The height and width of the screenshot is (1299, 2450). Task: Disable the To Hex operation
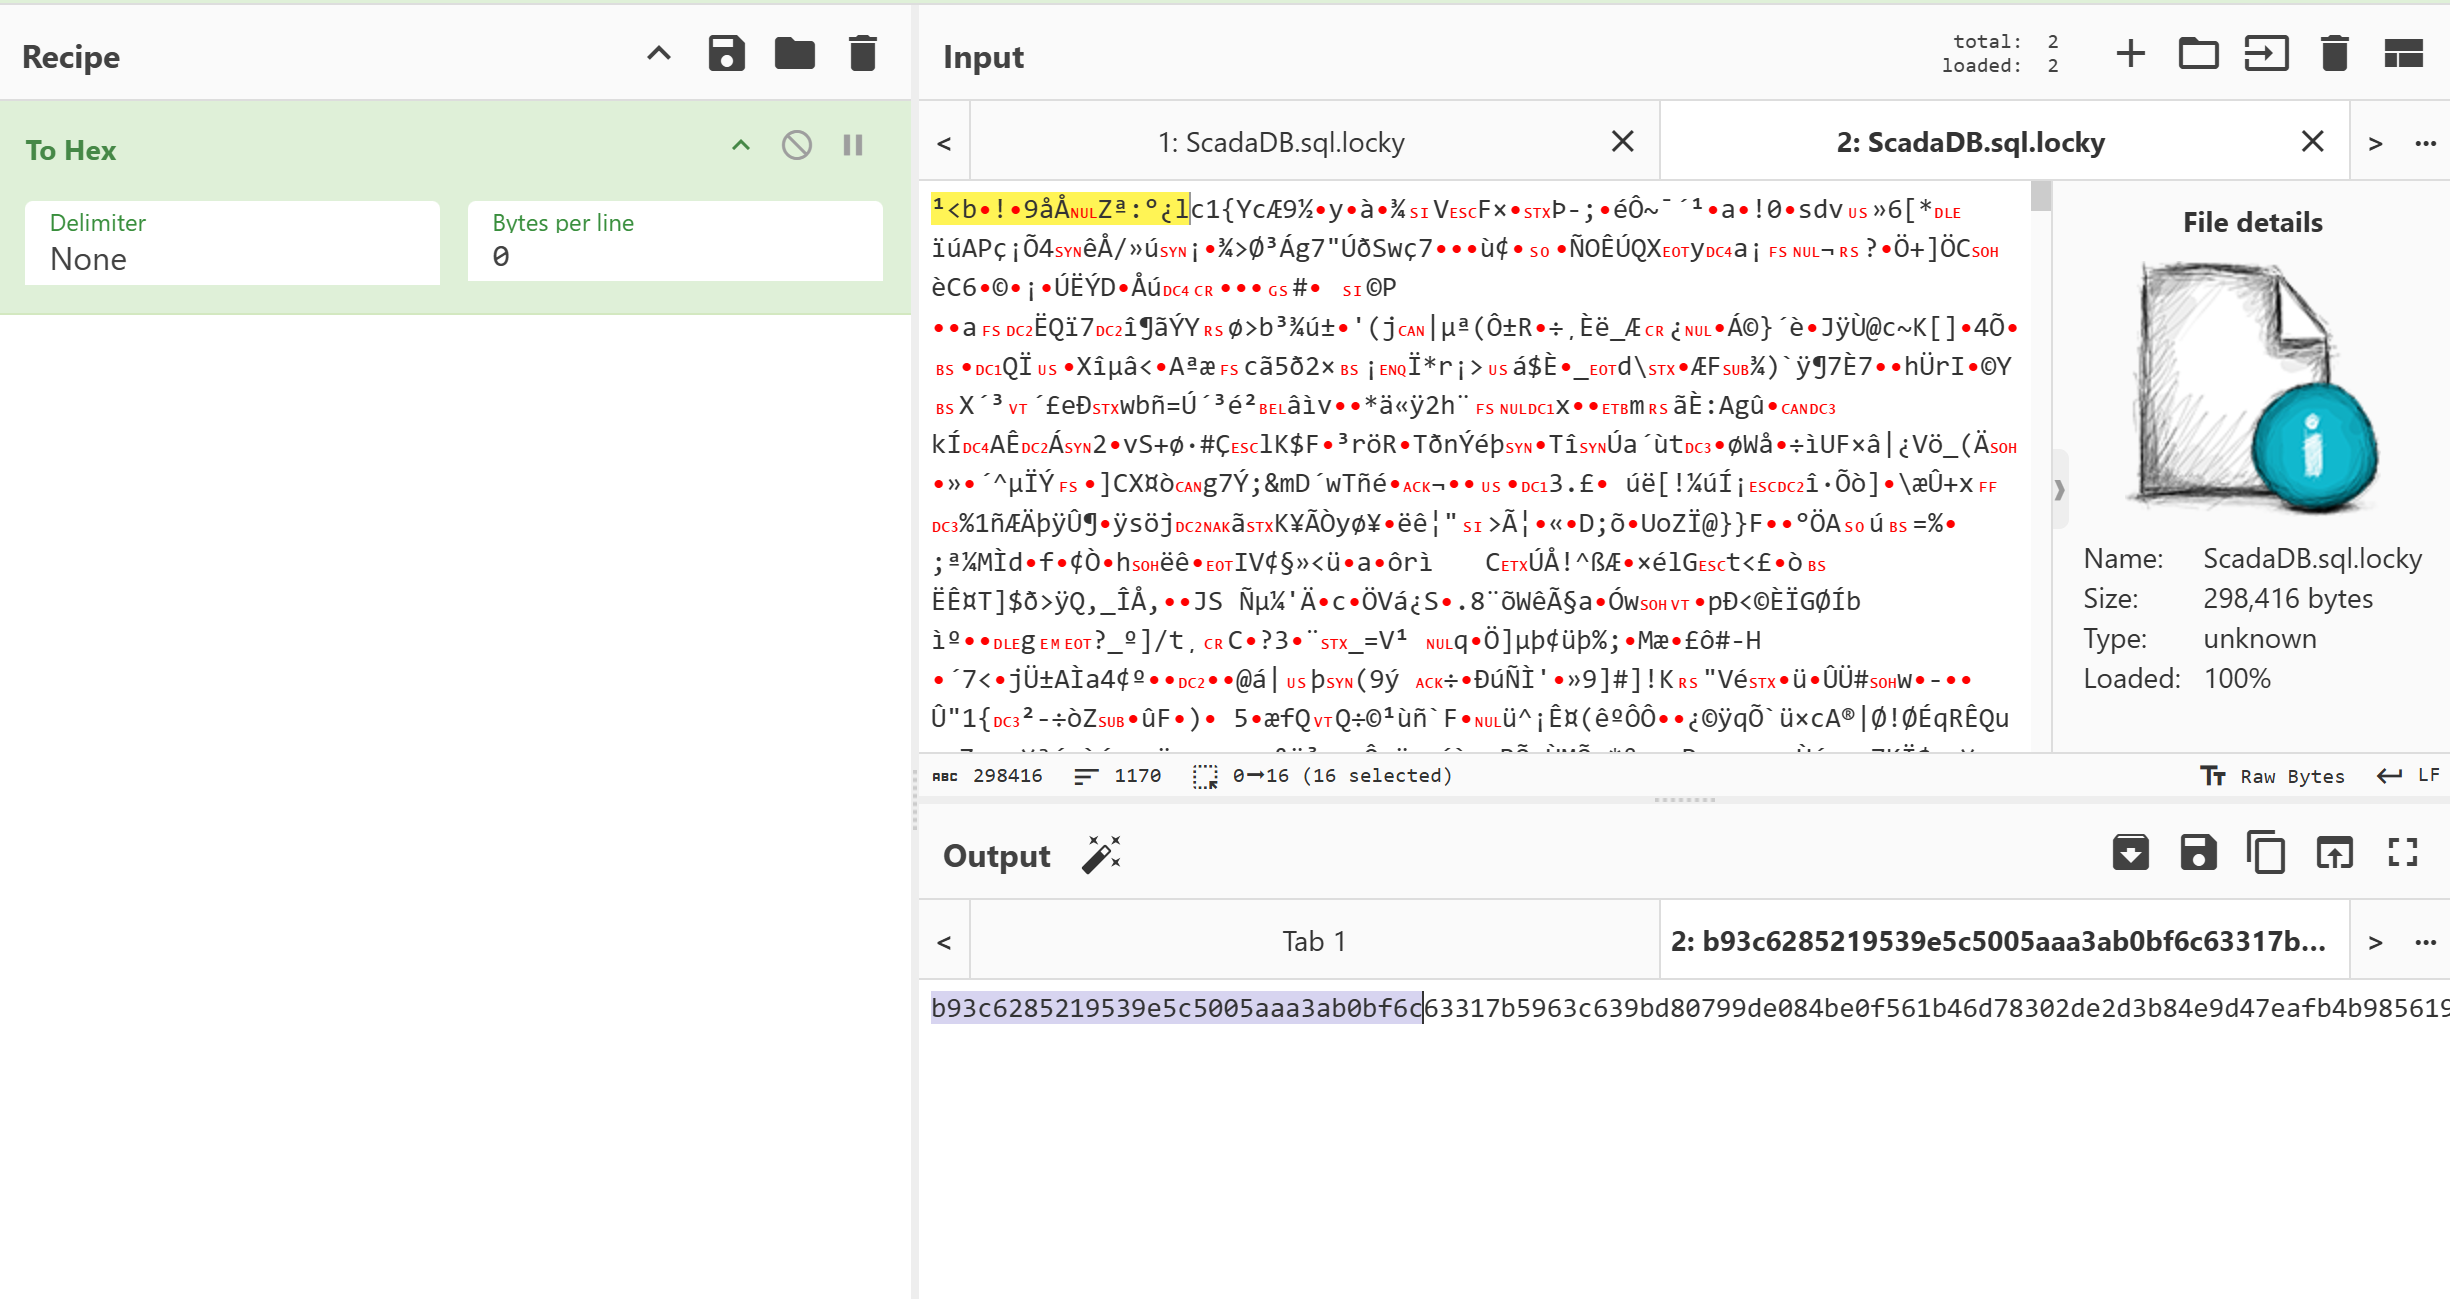(x=796, y=146)
